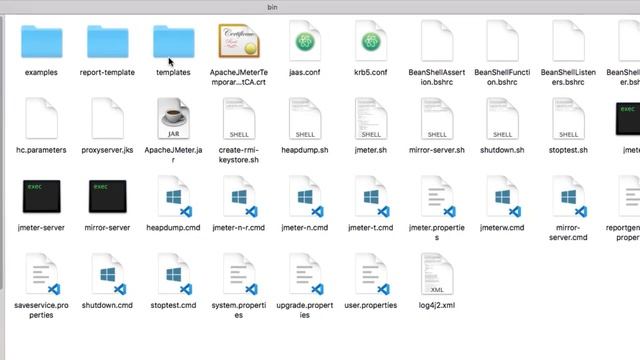
Task: Click the 'log4j2.xml' file name text
Action: 437,305
